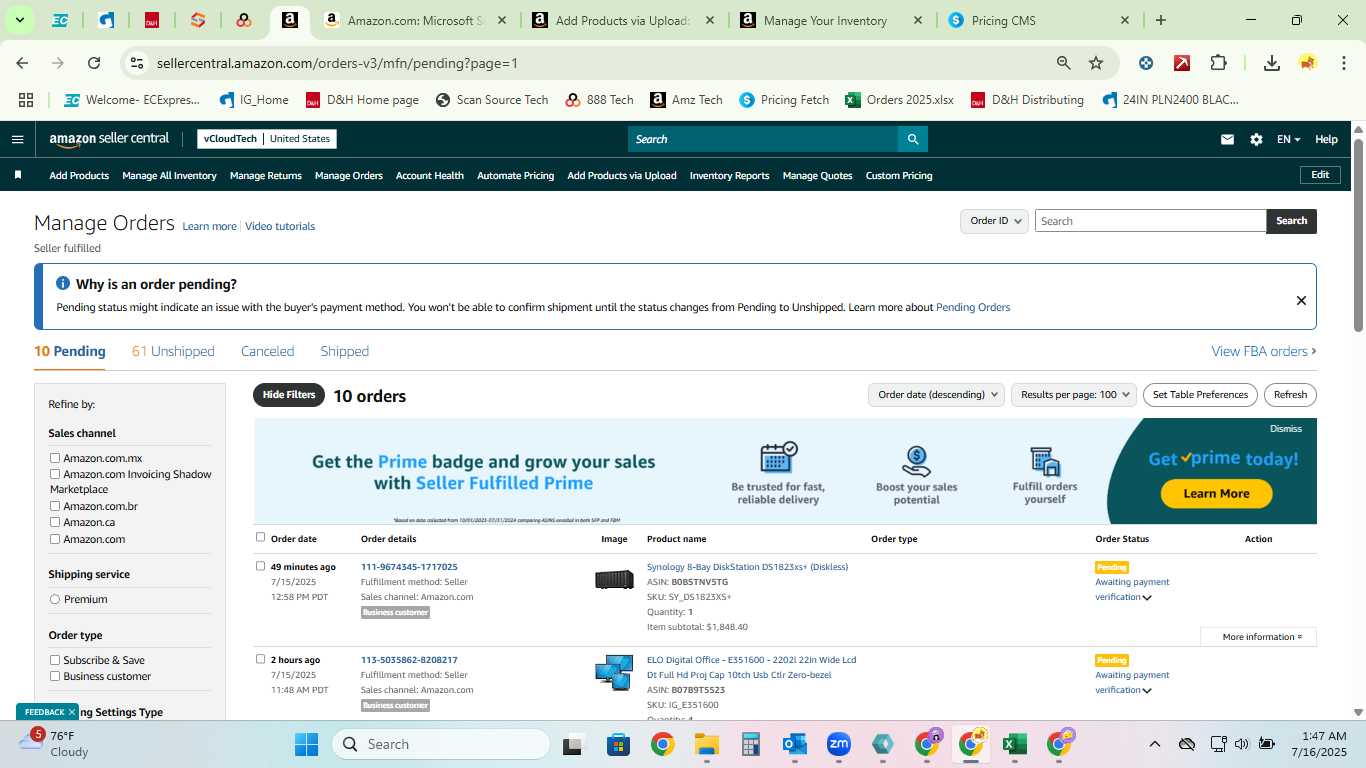Follow the View FBA orders link

pyautogui.click(x=1264, y=351)
